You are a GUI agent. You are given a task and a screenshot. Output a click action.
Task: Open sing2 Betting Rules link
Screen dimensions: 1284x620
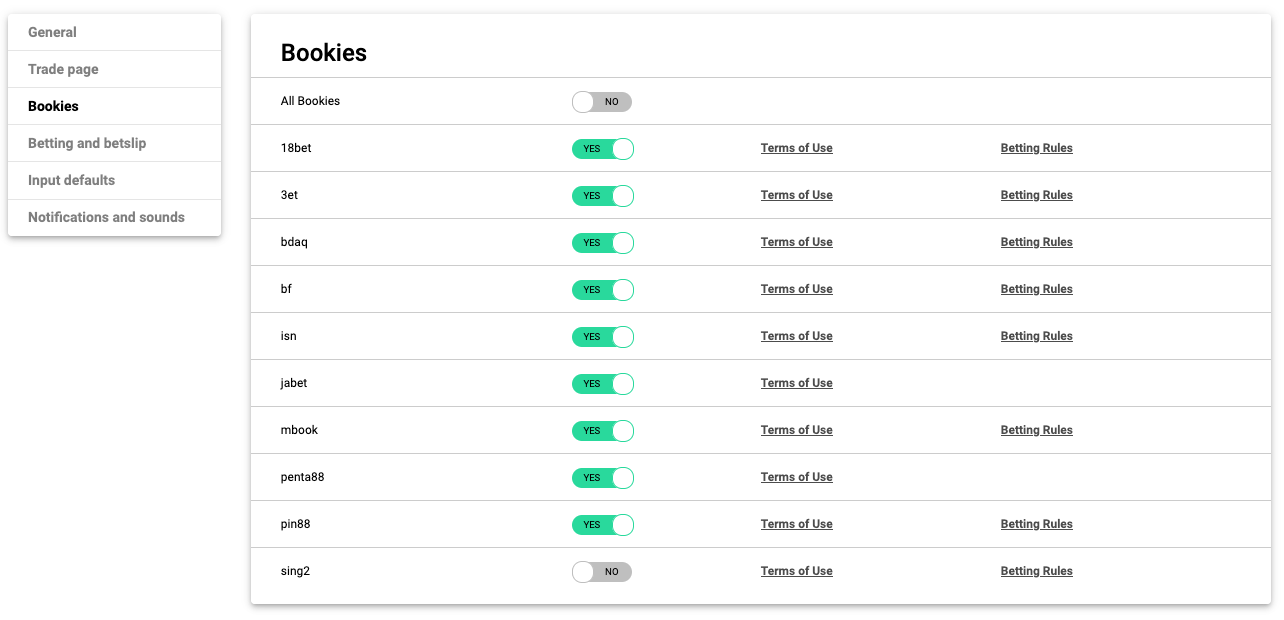tap(1036, 571)
